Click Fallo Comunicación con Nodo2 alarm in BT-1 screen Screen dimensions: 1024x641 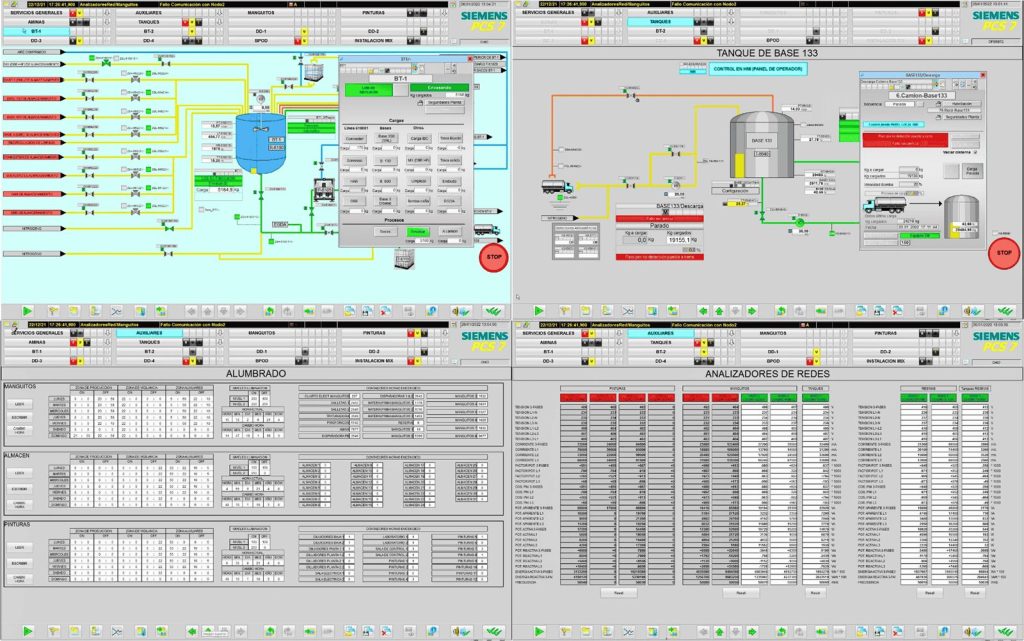pyautogui.click(x=193, y=4)
